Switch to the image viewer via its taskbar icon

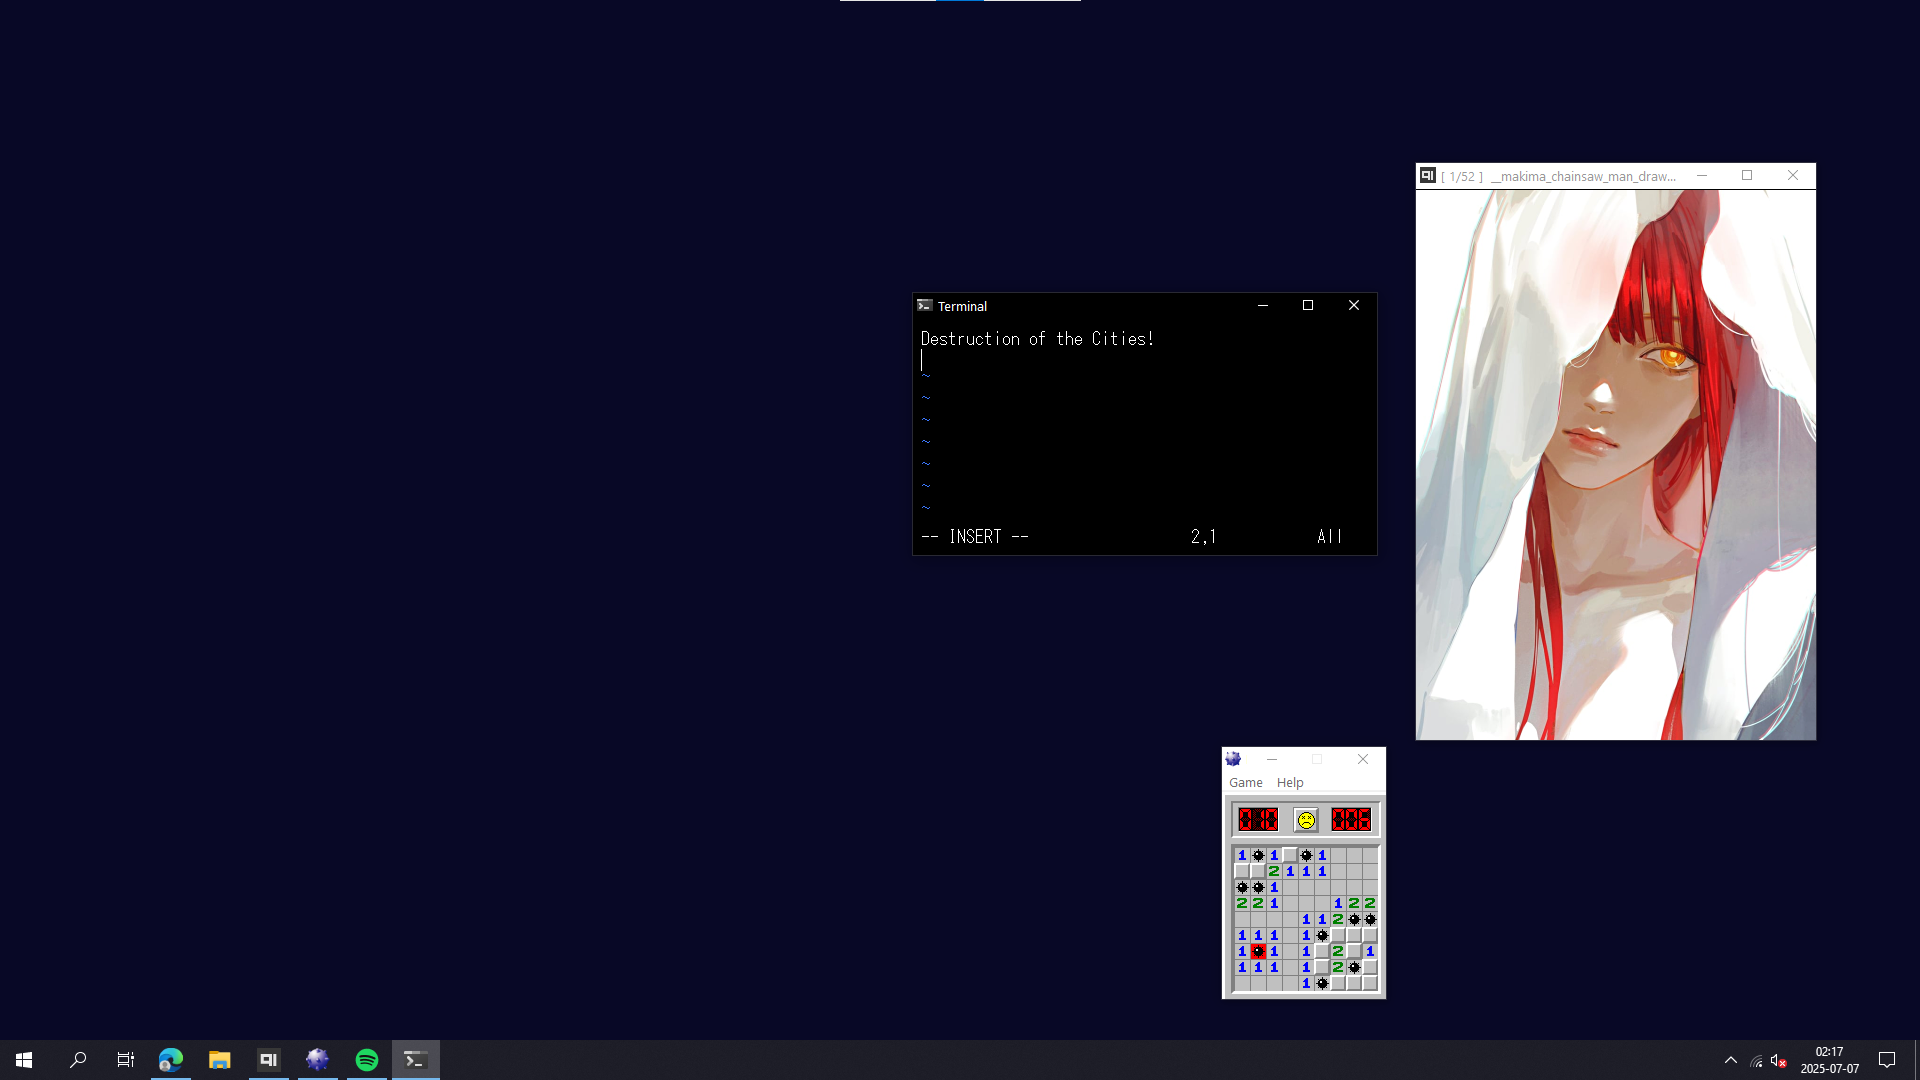pyautogui.click(x=269, y=1060)
